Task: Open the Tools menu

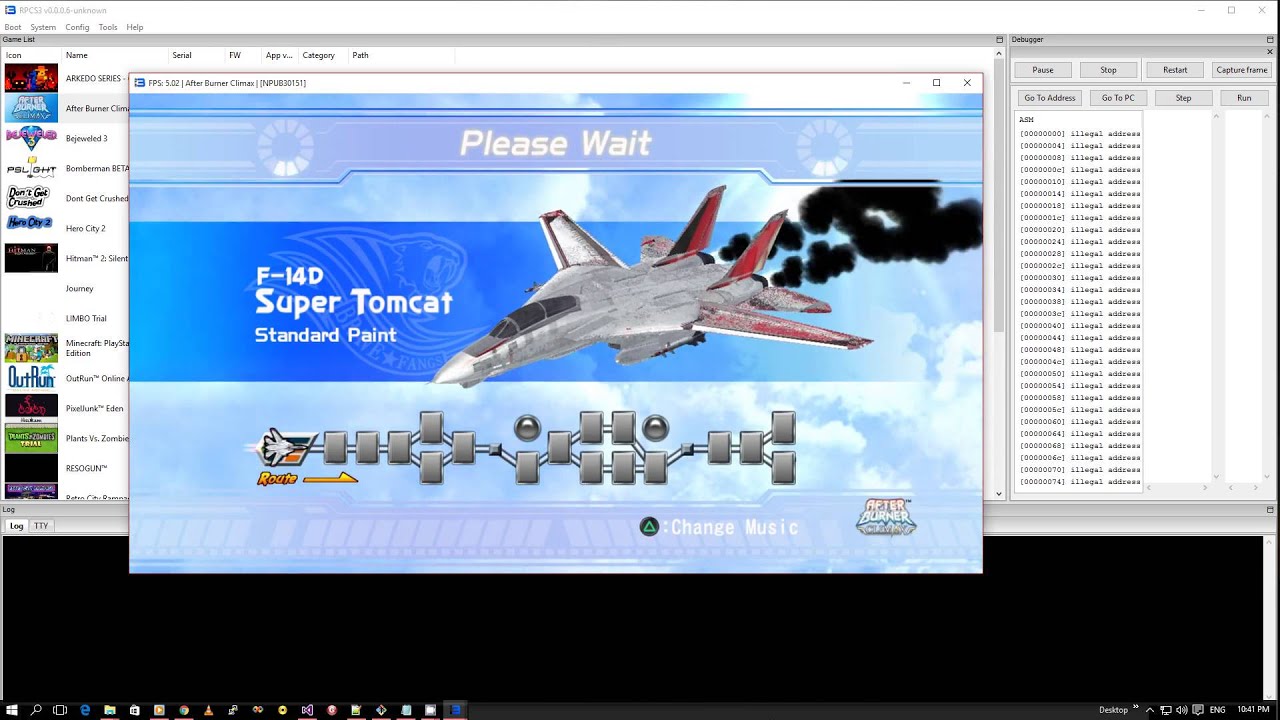Action: 108,27
